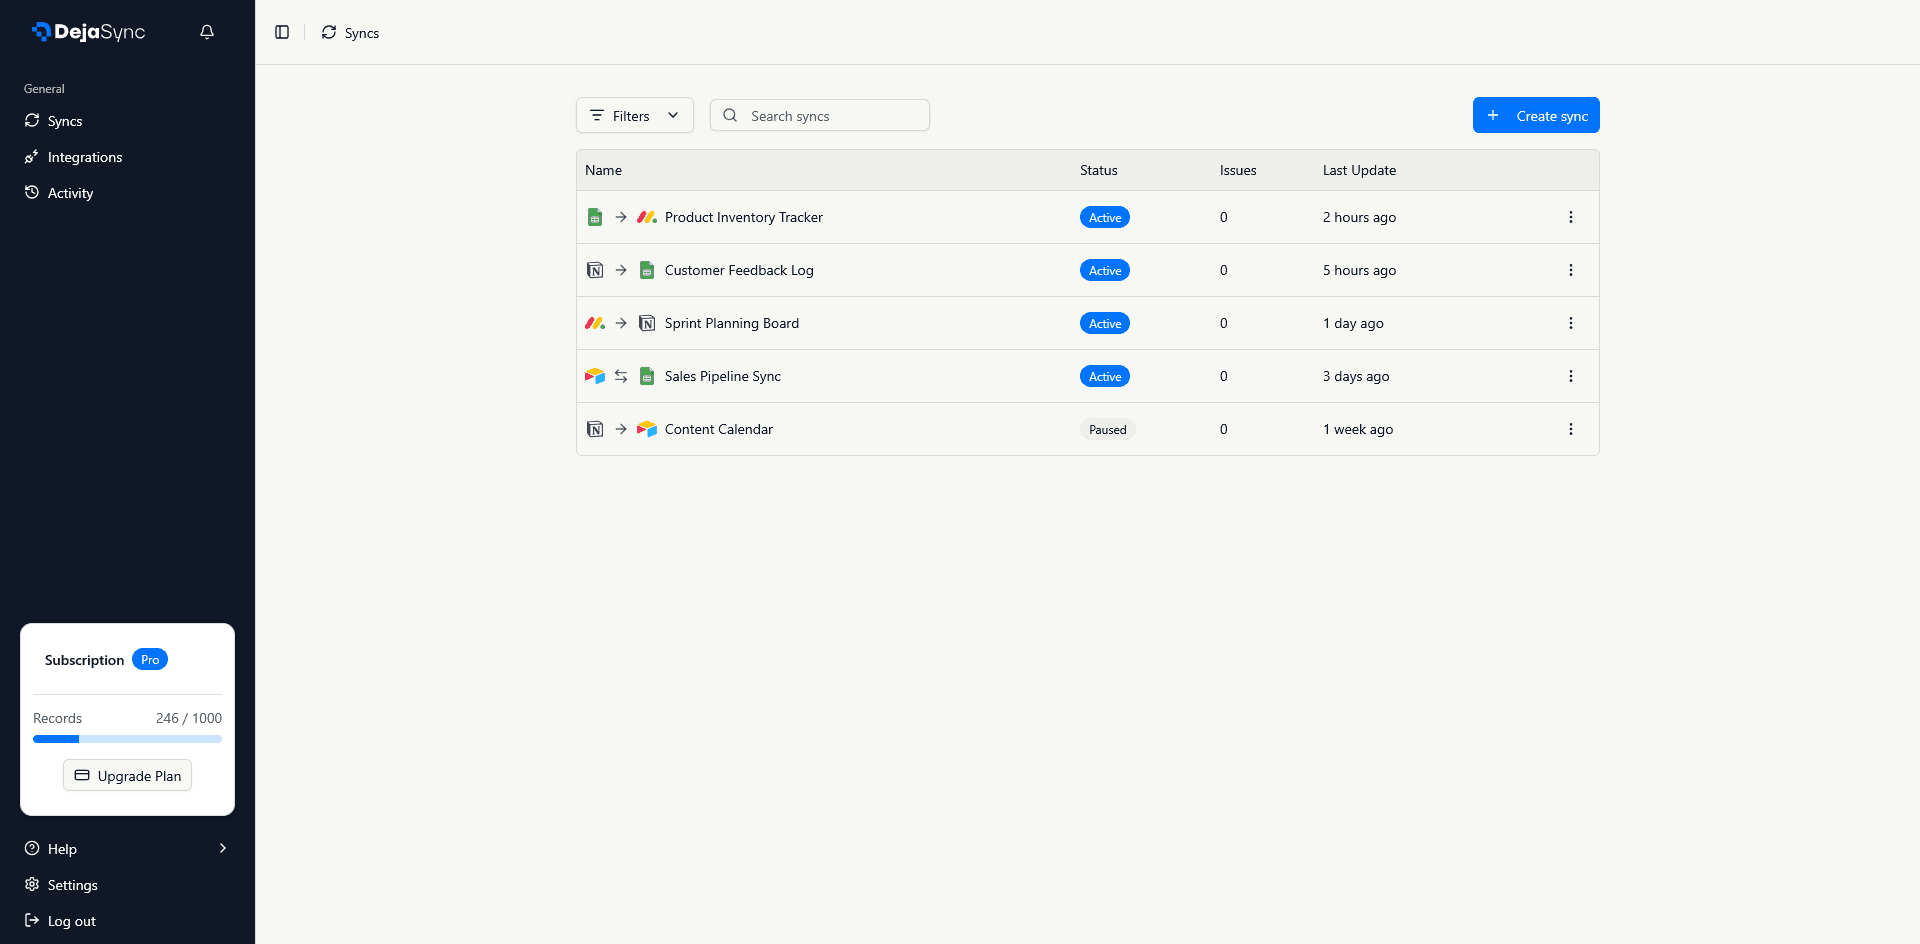This screenshot has height=944, width=1920.
Task: Click the Notion icon on Content Calendar row
Action: (x=595, y=429)
